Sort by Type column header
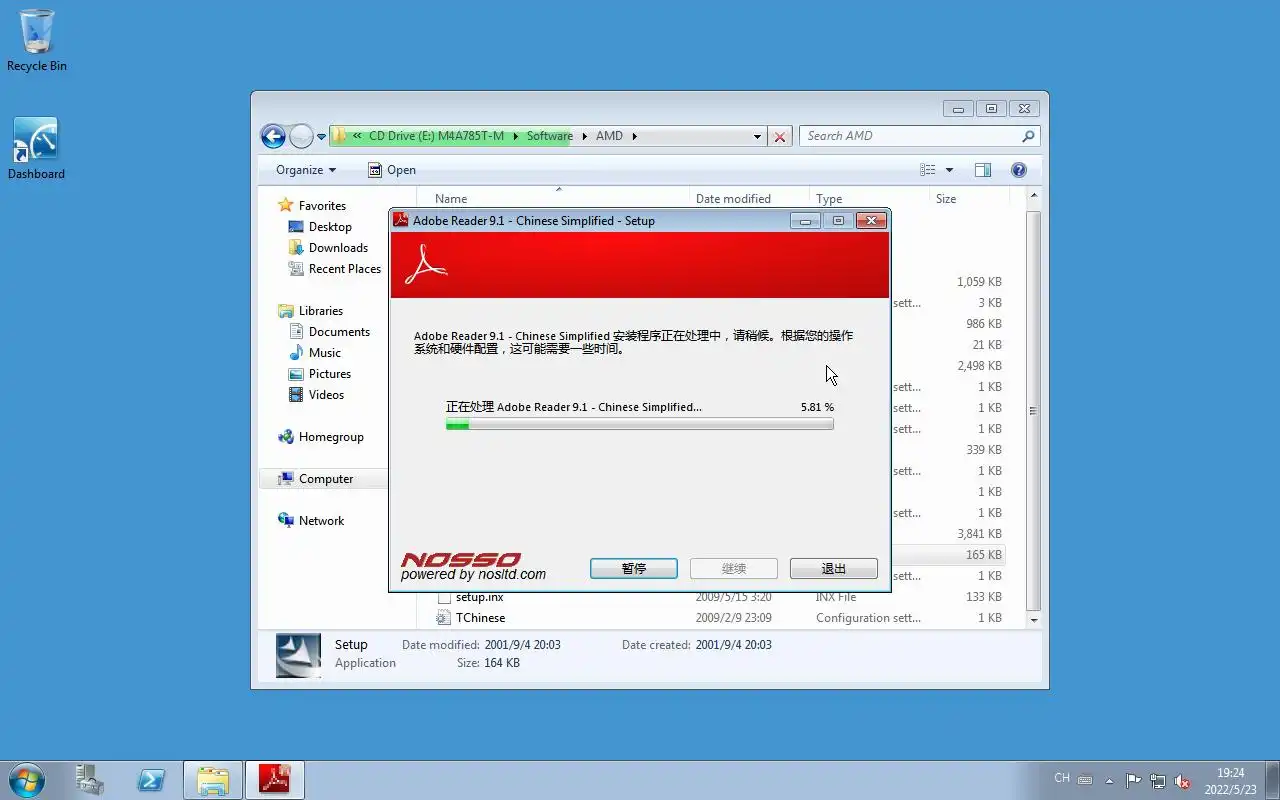 coord(869,198)
